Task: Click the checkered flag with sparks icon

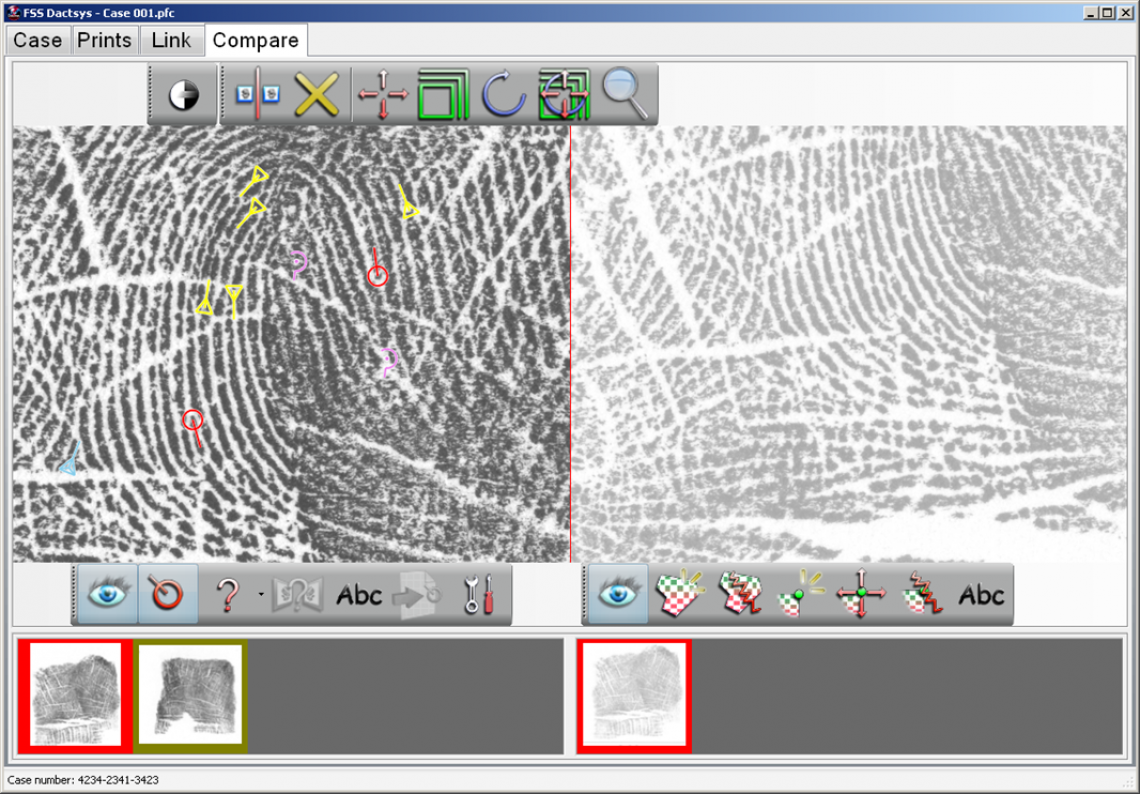Action: [678, 594]
